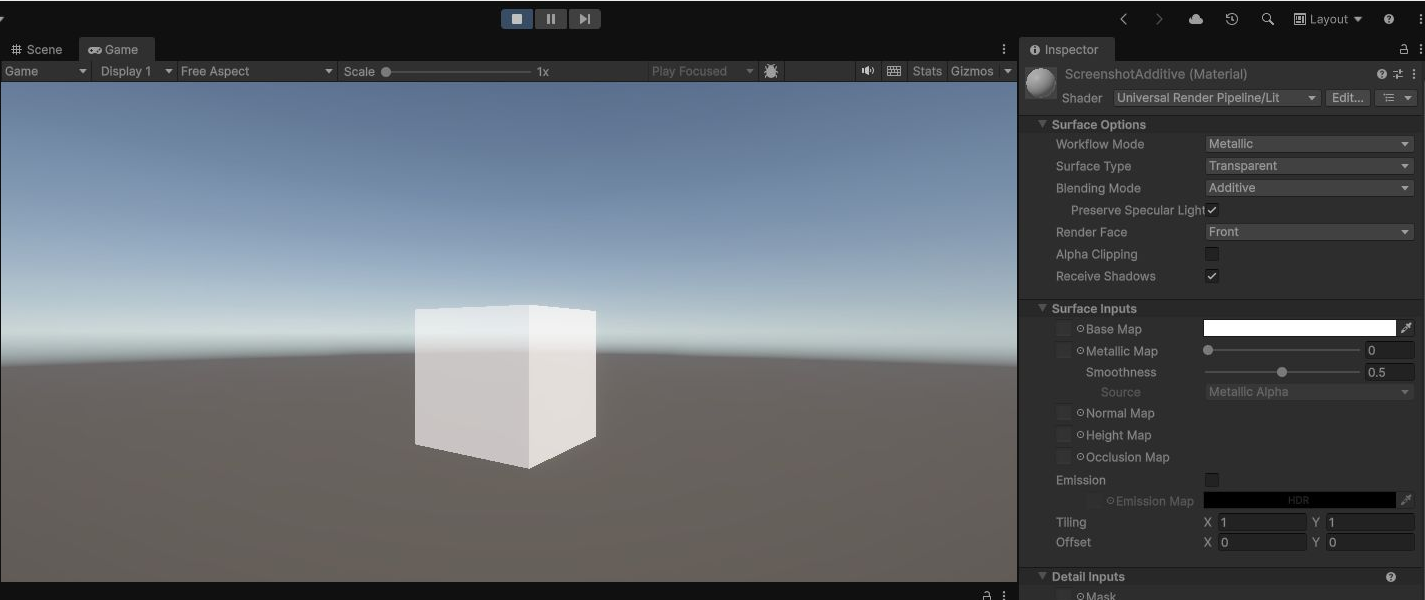Open the Surface Type dropdown
The width and height of the screenshot is (1425, 600).
[x=1309, y=166]
